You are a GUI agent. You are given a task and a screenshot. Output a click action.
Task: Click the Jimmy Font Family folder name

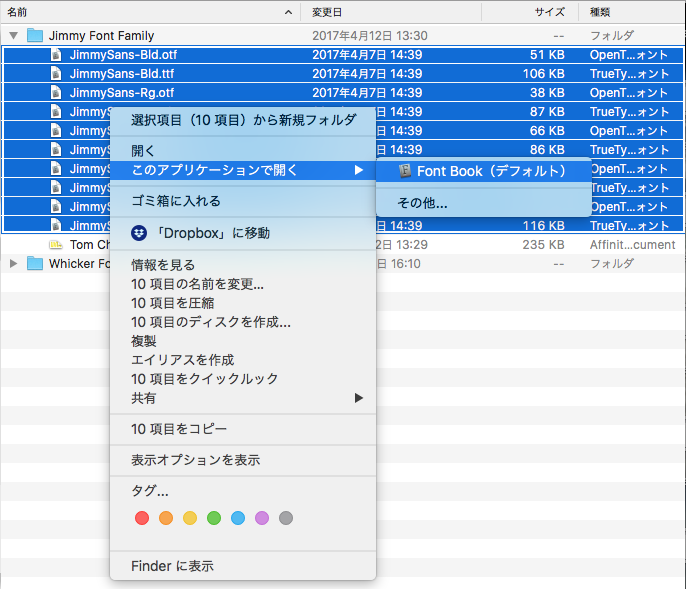tap(102, 35)
